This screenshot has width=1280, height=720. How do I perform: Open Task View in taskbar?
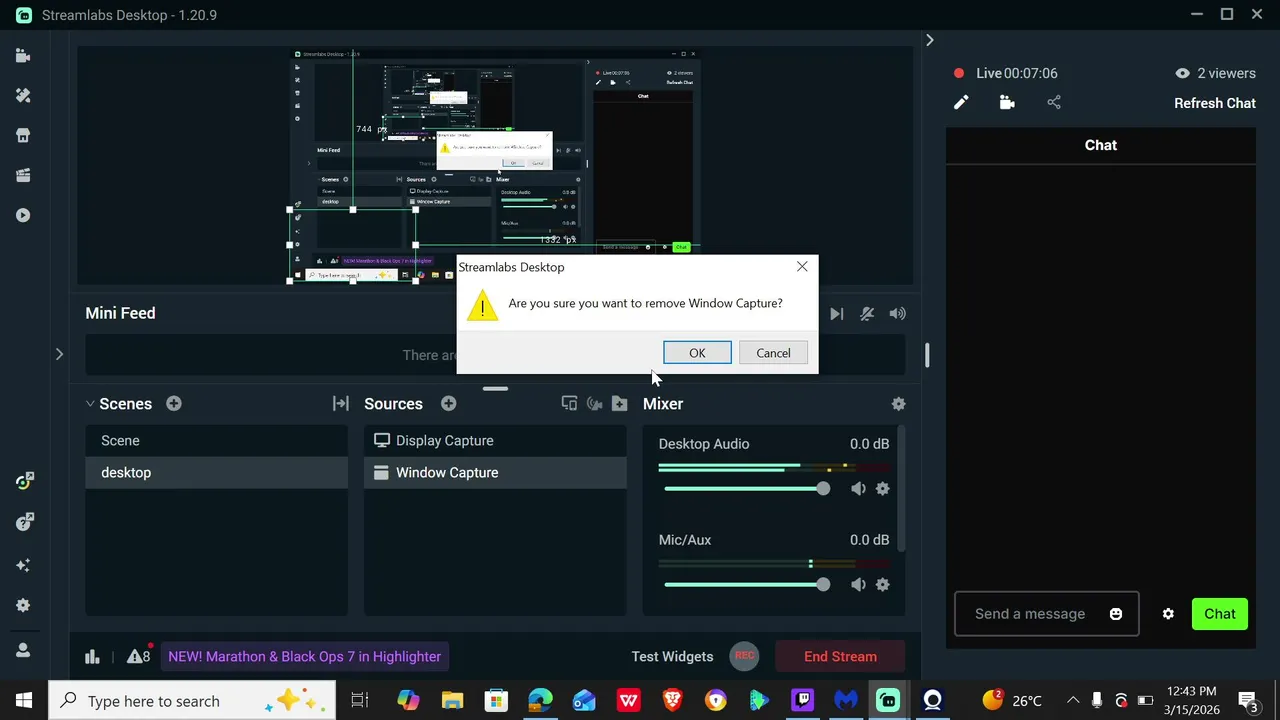click(360, 701)
